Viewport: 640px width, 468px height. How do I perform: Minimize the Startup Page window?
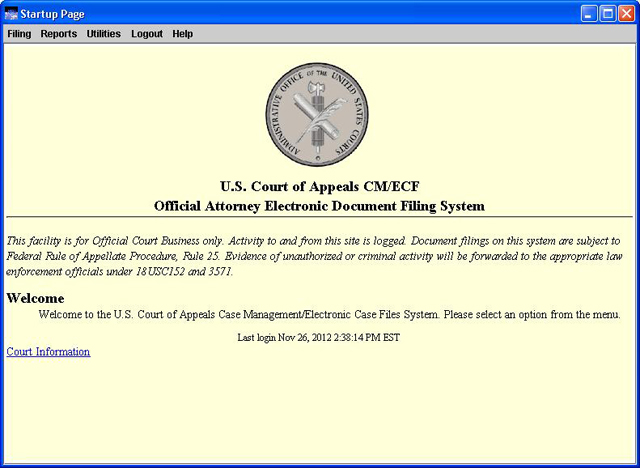point(589,14)
